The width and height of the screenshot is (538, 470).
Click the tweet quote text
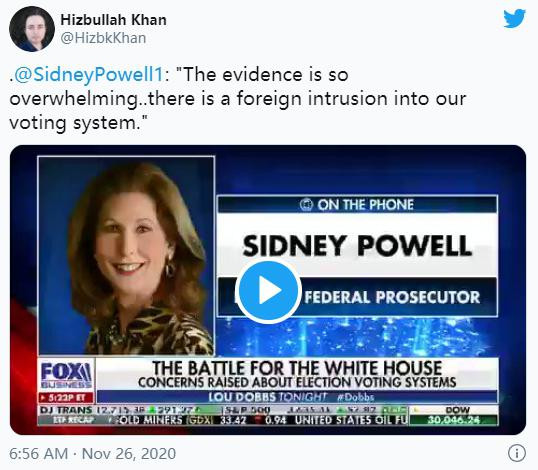click(238, 99)
